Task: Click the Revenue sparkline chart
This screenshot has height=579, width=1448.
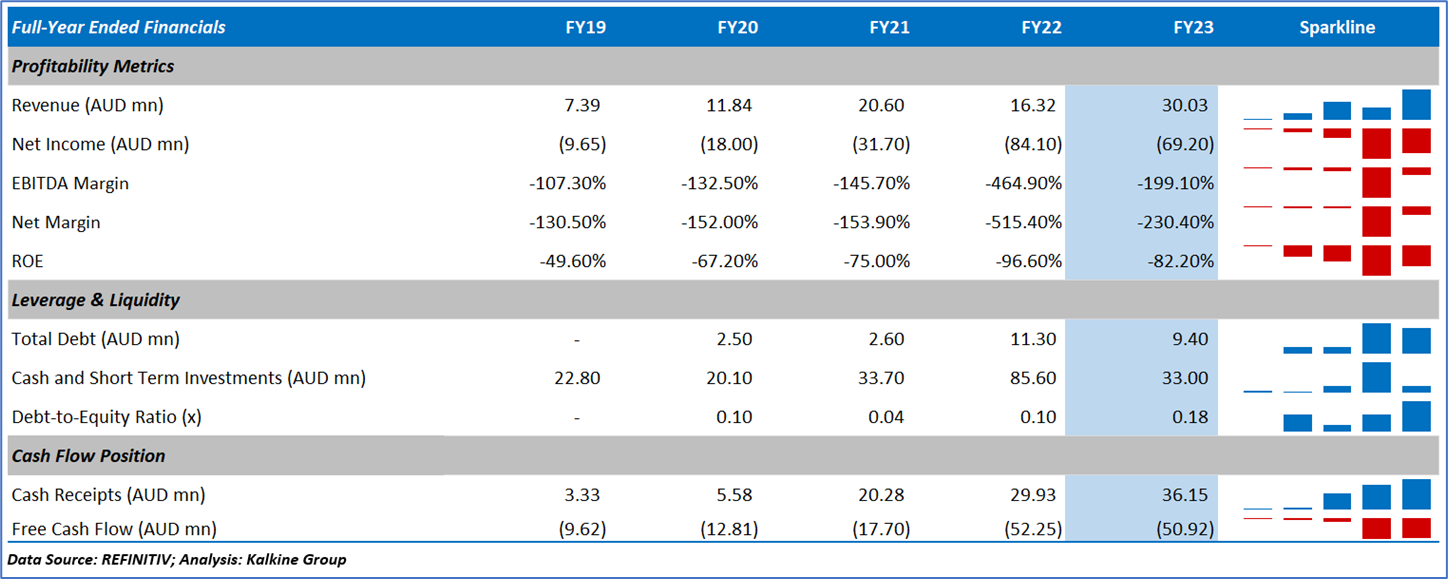Action: click(1337, 105)
